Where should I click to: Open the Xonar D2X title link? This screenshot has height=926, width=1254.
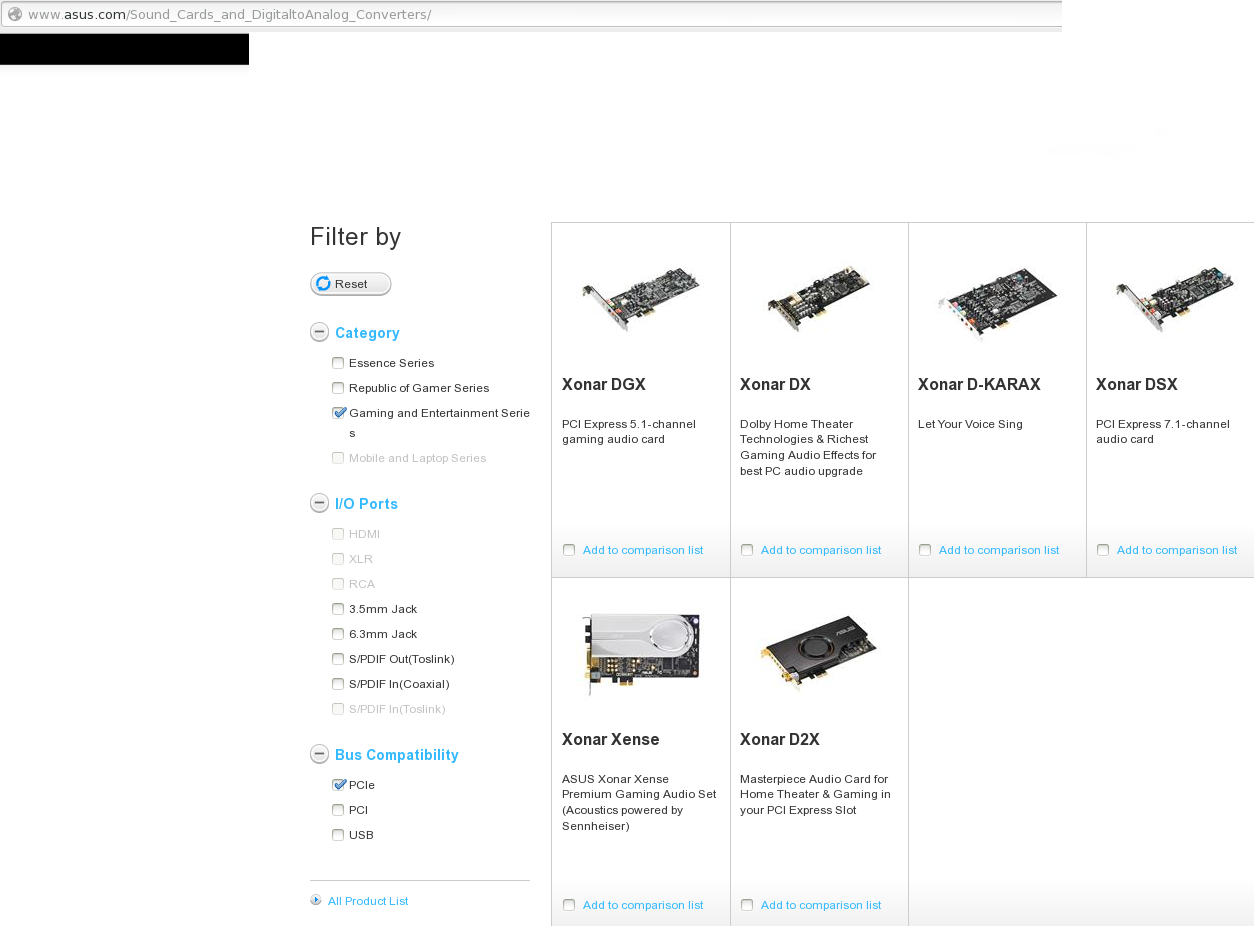(x=780, y=739)
